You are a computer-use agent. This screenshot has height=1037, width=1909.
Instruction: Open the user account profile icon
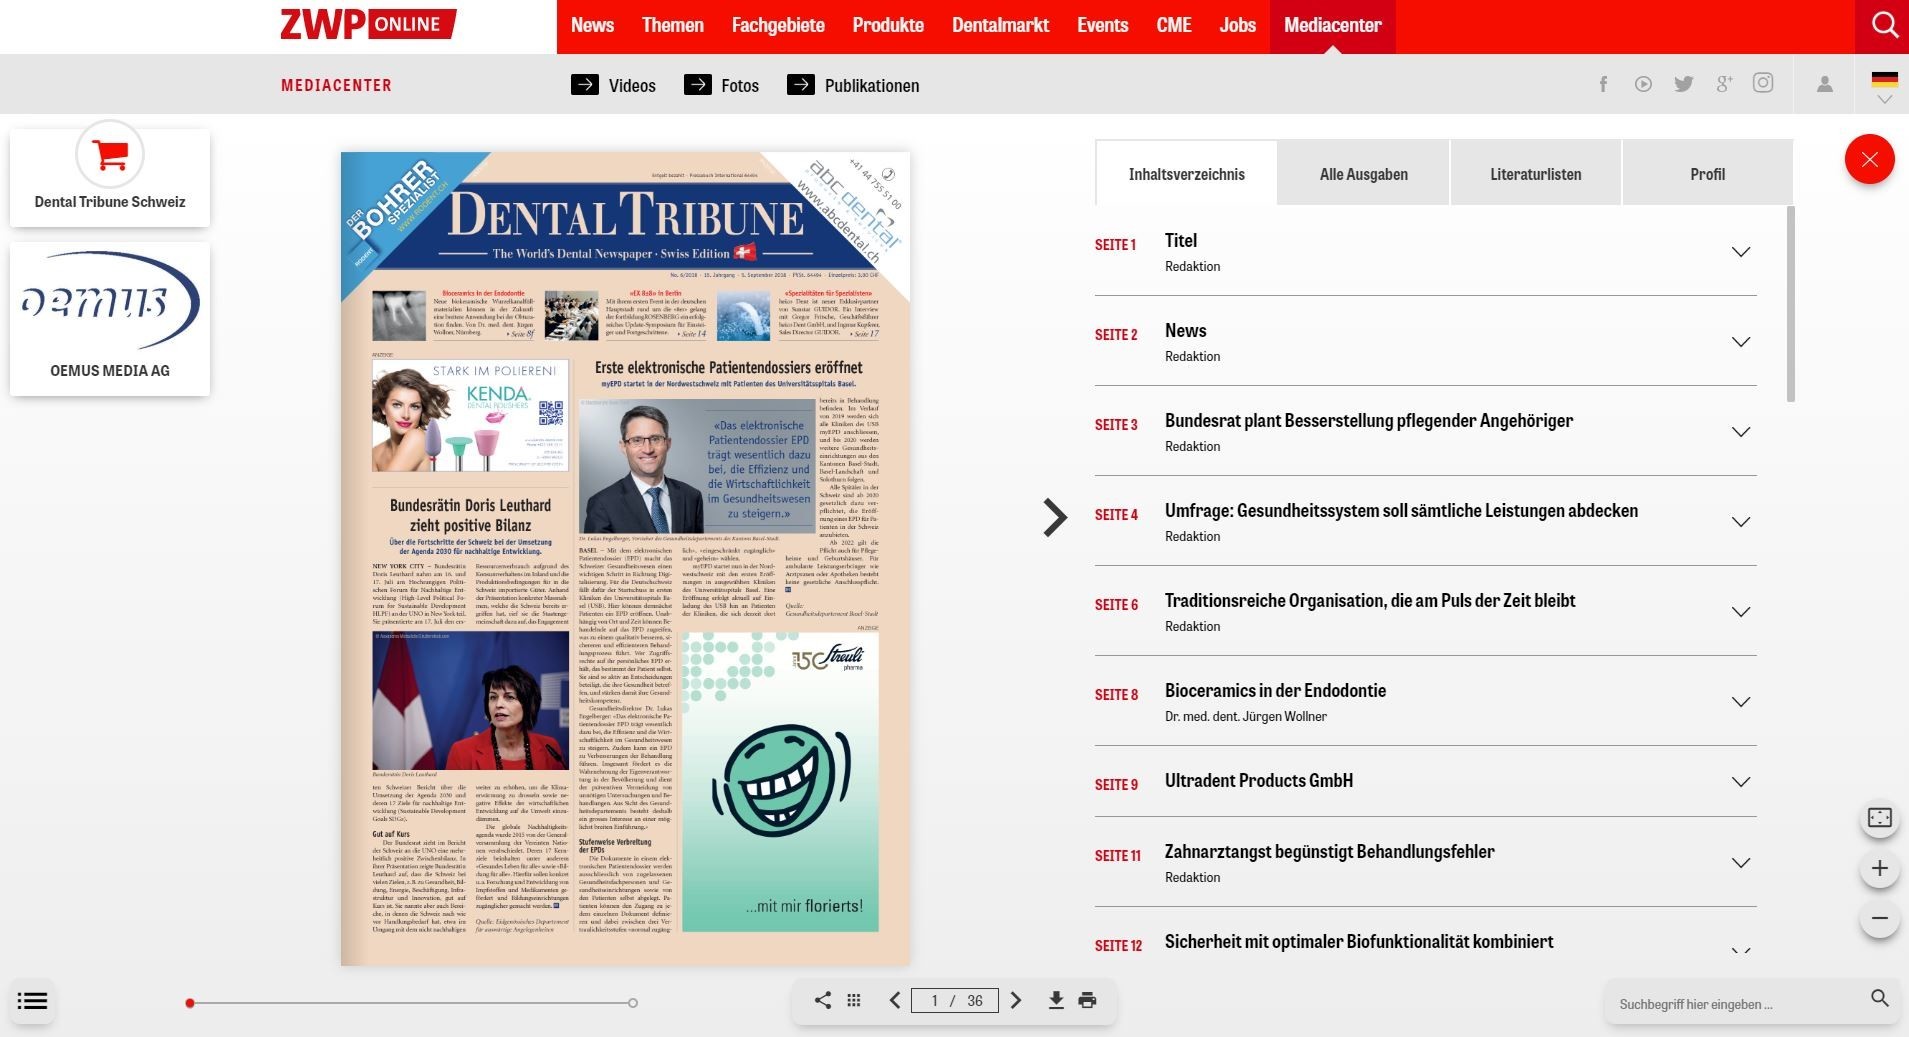coord(1825,84)
